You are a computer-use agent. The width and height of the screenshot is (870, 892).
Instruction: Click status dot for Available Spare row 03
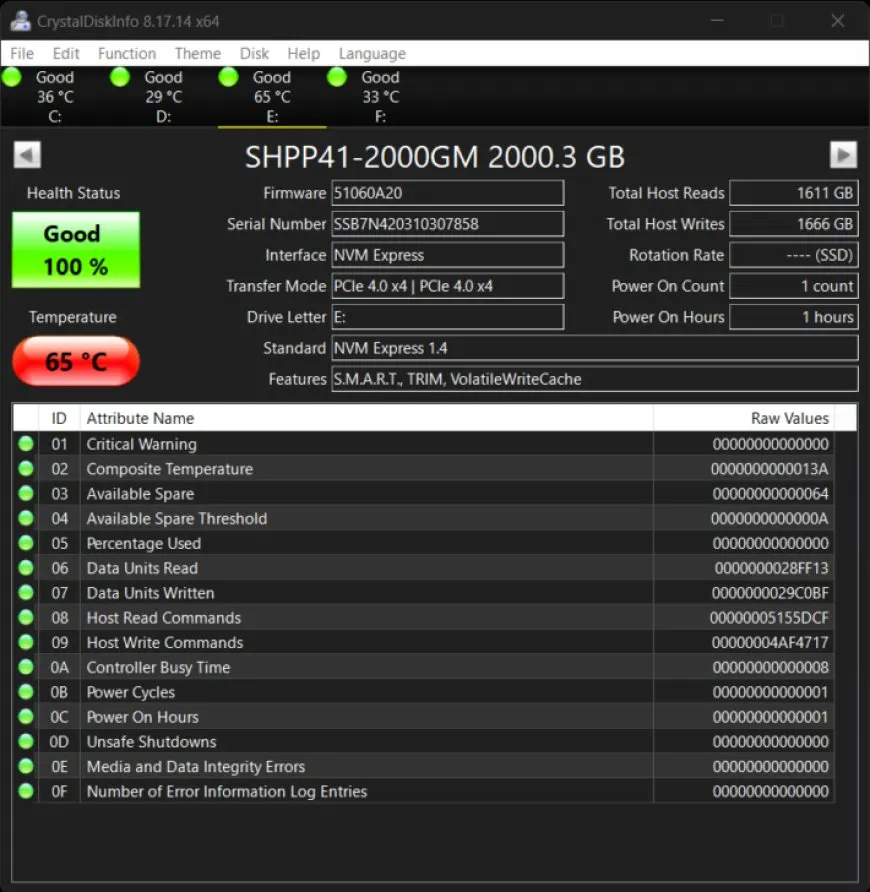pyautogui.click(x=26, y=493)
